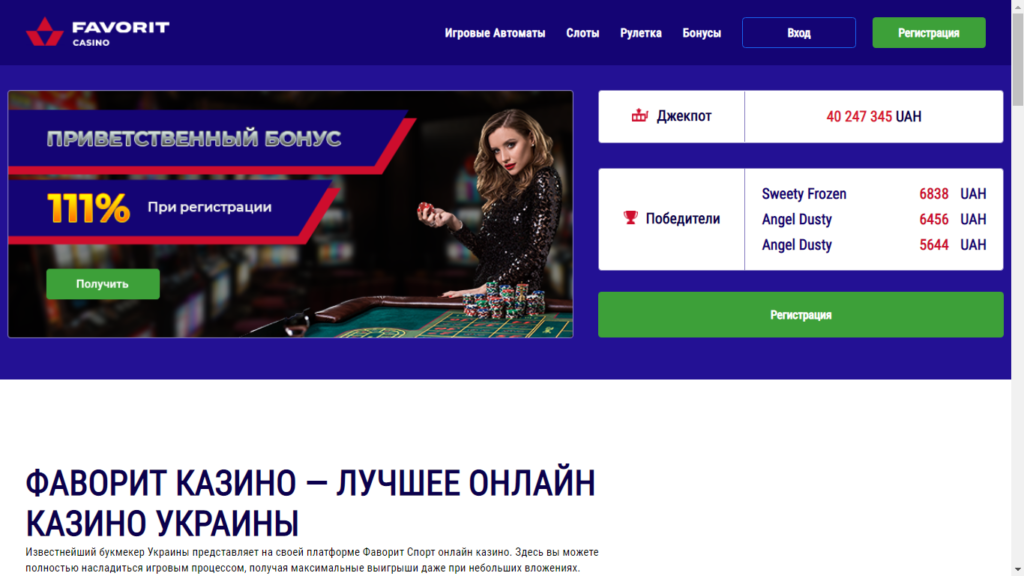Open the Игровые Автоматы menu item

tap(494, 33)
